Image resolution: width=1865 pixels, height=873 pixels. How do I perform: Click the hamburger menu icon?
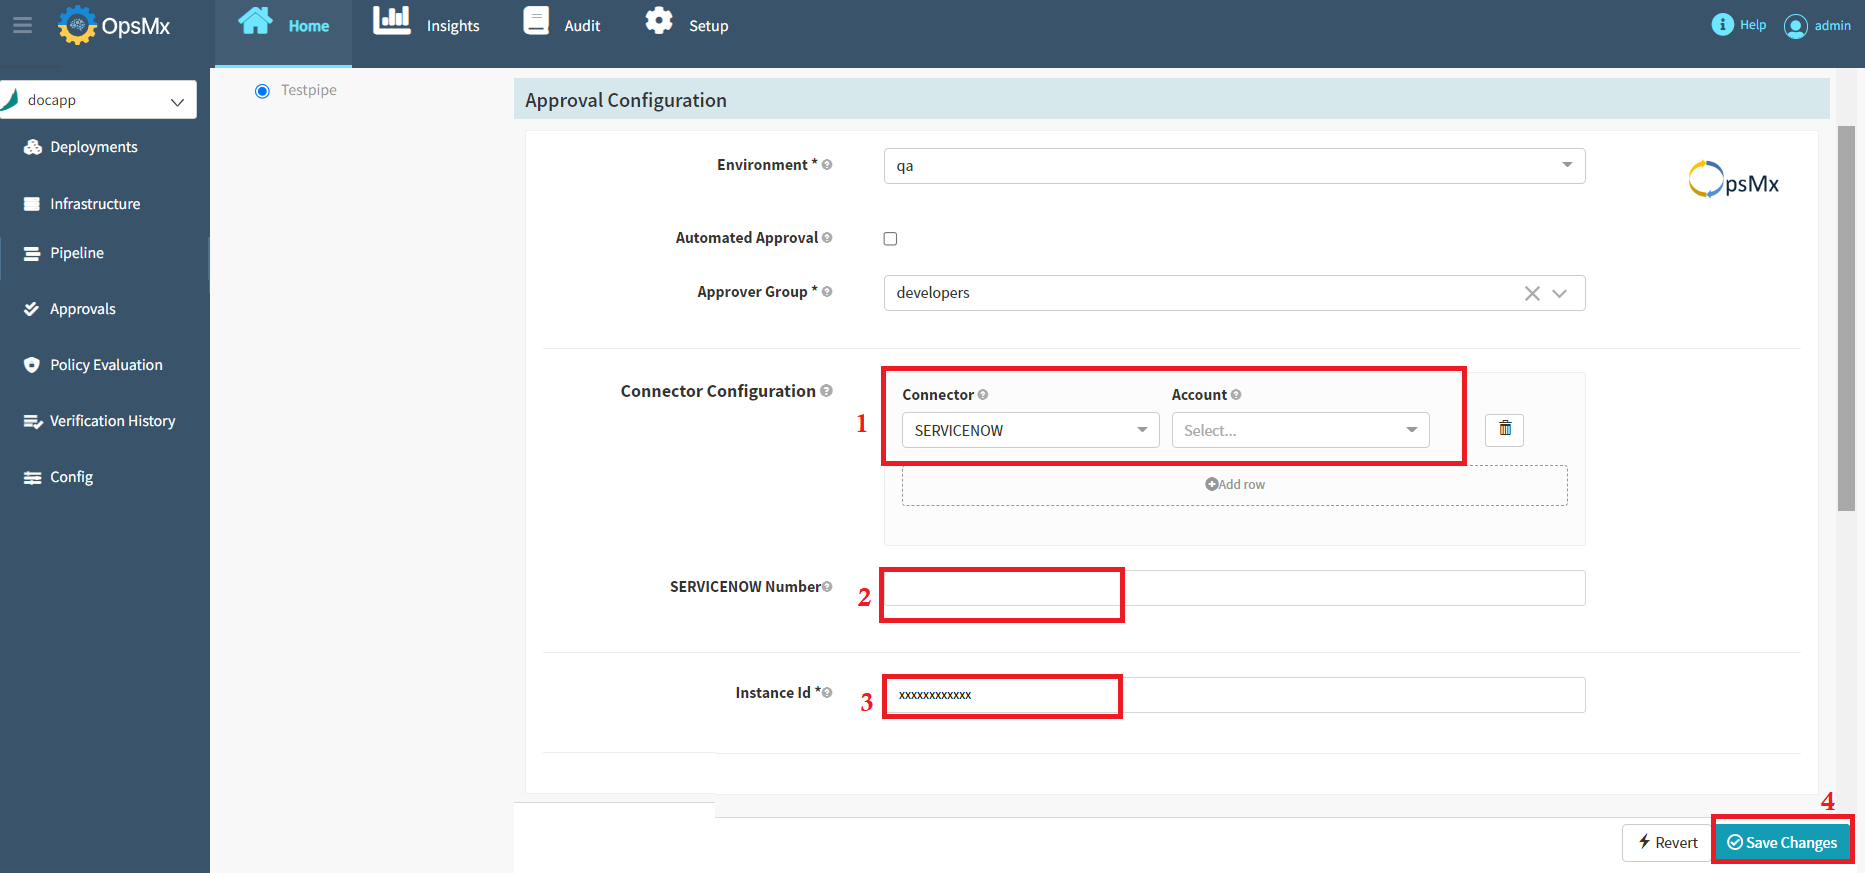click(22, 25)
